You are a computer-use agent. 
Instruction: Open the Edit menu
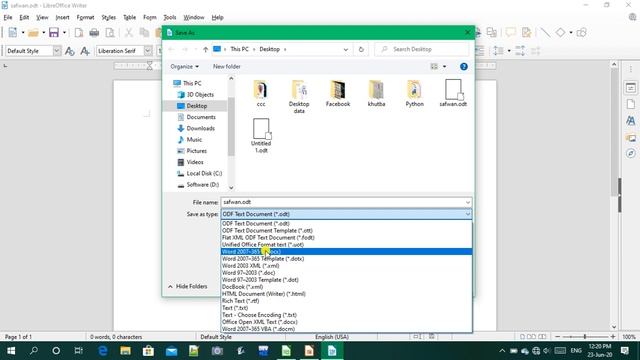click(24, 18)
